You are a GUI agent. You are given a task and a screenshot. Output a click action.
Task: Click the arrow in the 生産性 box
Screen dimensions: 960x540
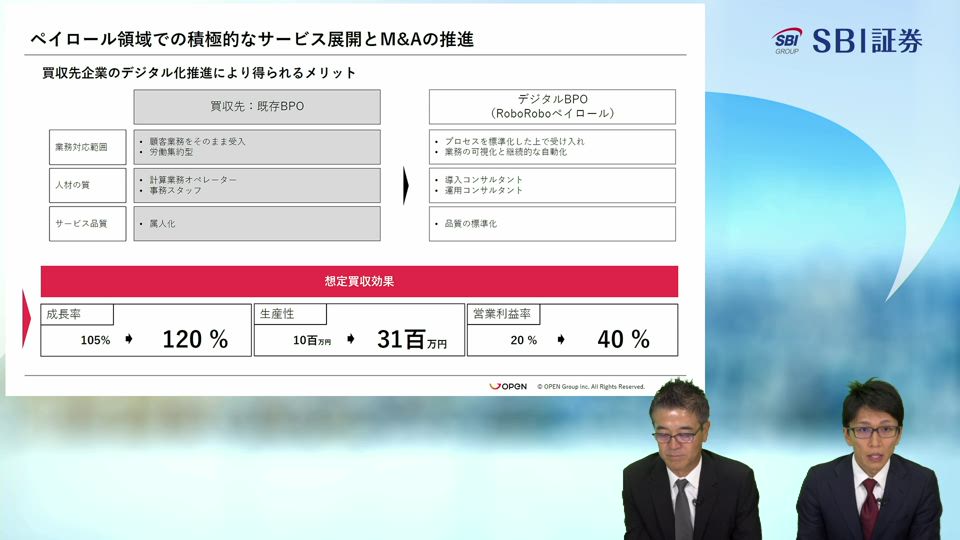[x=351, y=340]
